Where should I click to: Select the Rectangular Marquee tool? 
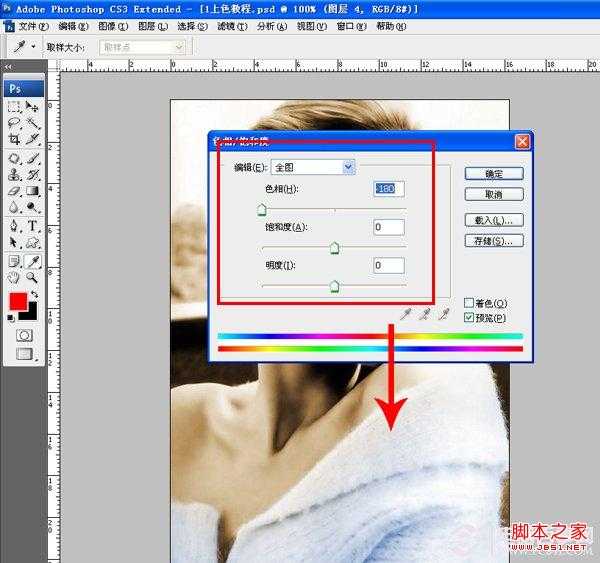[x=14, y=106]
